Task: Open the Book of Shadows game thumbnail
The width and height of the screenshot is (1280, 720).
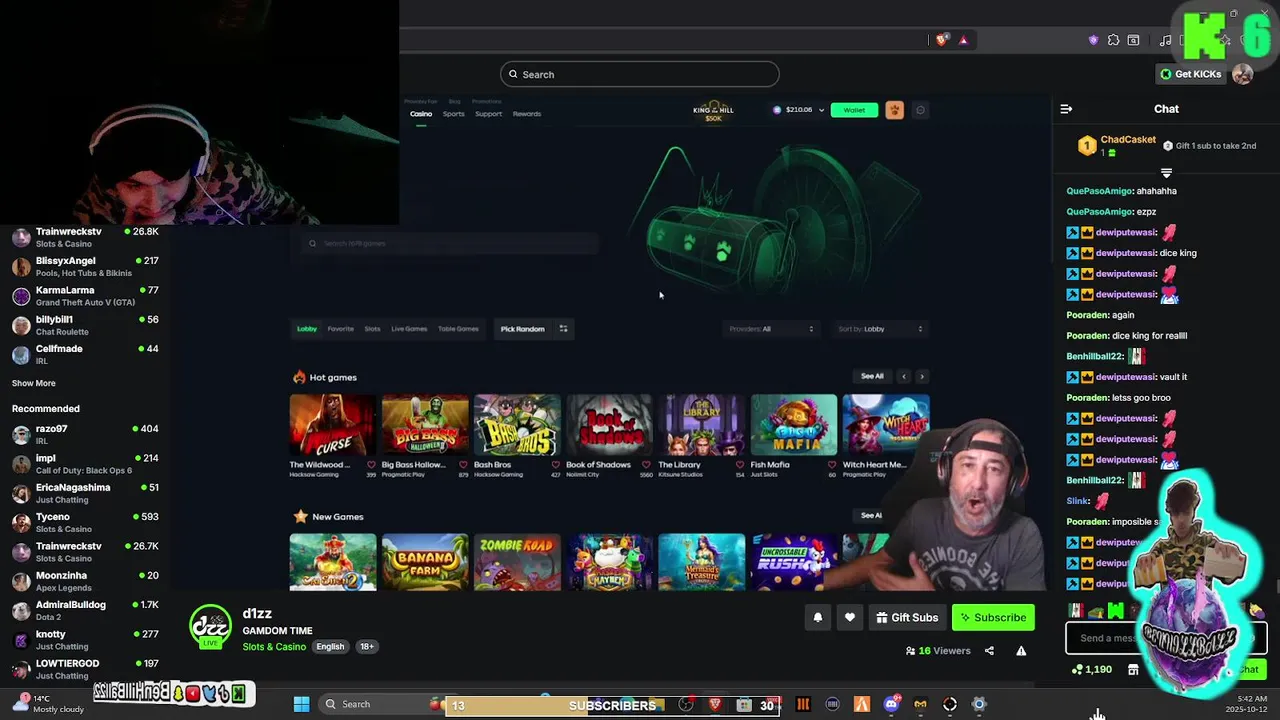Action: (x=609, y=425)
